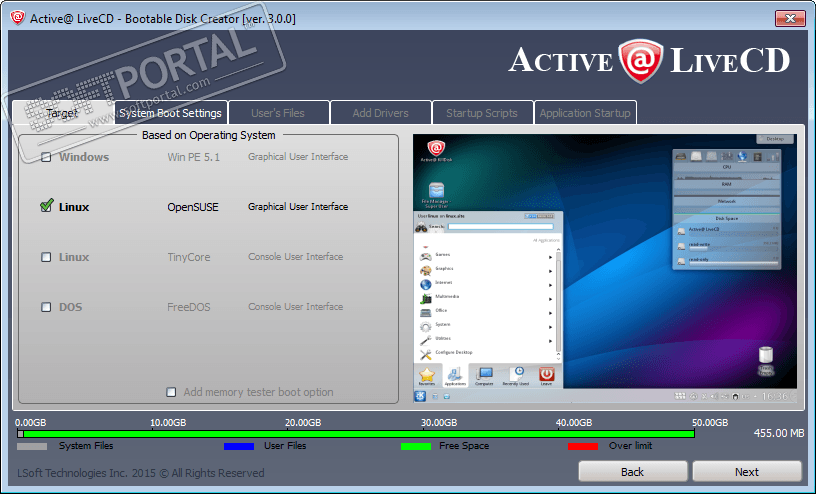Click the Active@ LiveCD title bar icon
The height and width of the screenshot is (494, 816).
[x=18, y=18]
